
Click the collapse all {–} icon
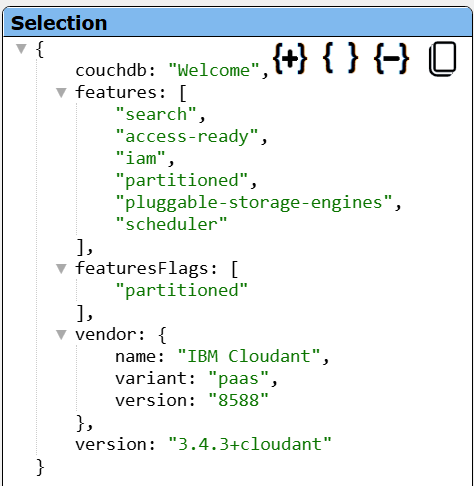[392, 59]
